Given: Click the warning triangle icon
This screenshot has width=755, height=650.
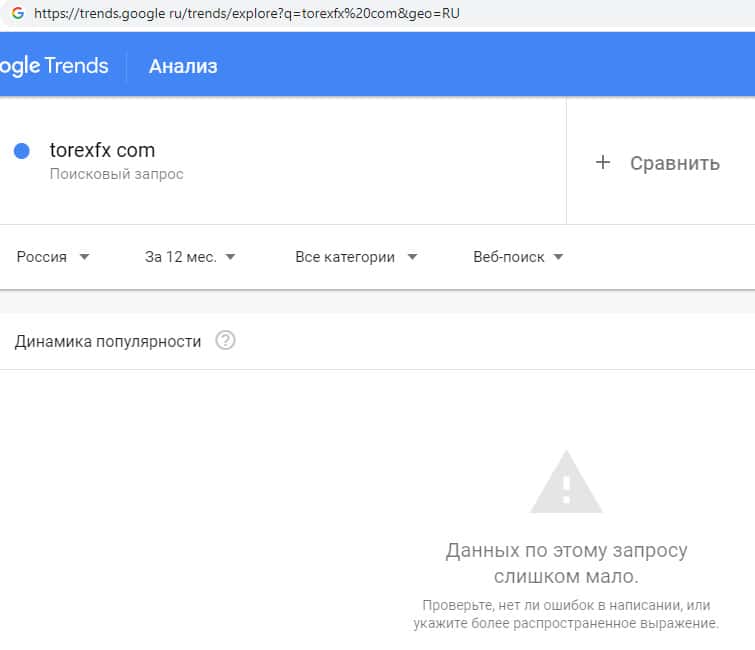Looking at the screenshot, I should pyautogui.click(x=566, y=483).
